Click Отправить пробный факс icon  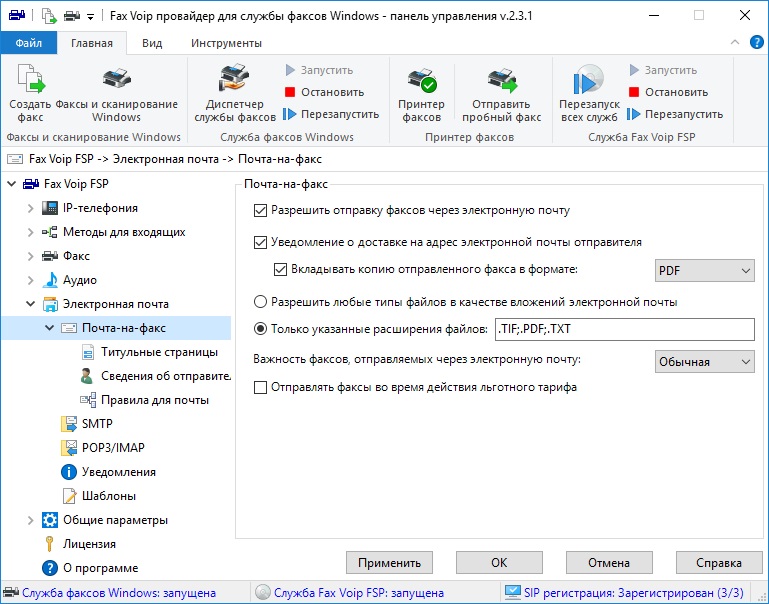click(501, 79)
